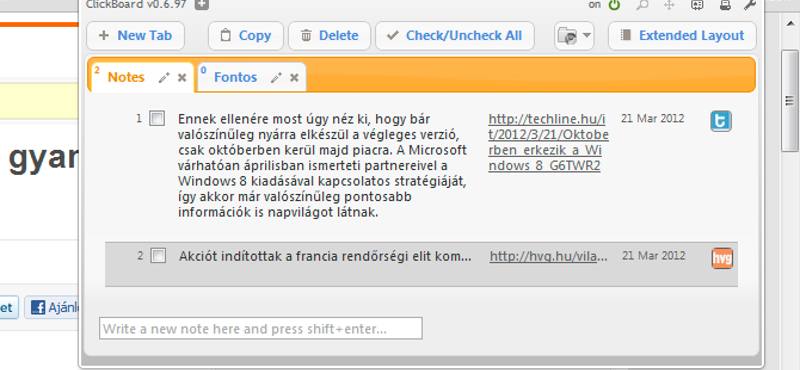The image size is (800, 370).
Task: Check the checkbox of note 2
Action: click(x=158, y=256)
